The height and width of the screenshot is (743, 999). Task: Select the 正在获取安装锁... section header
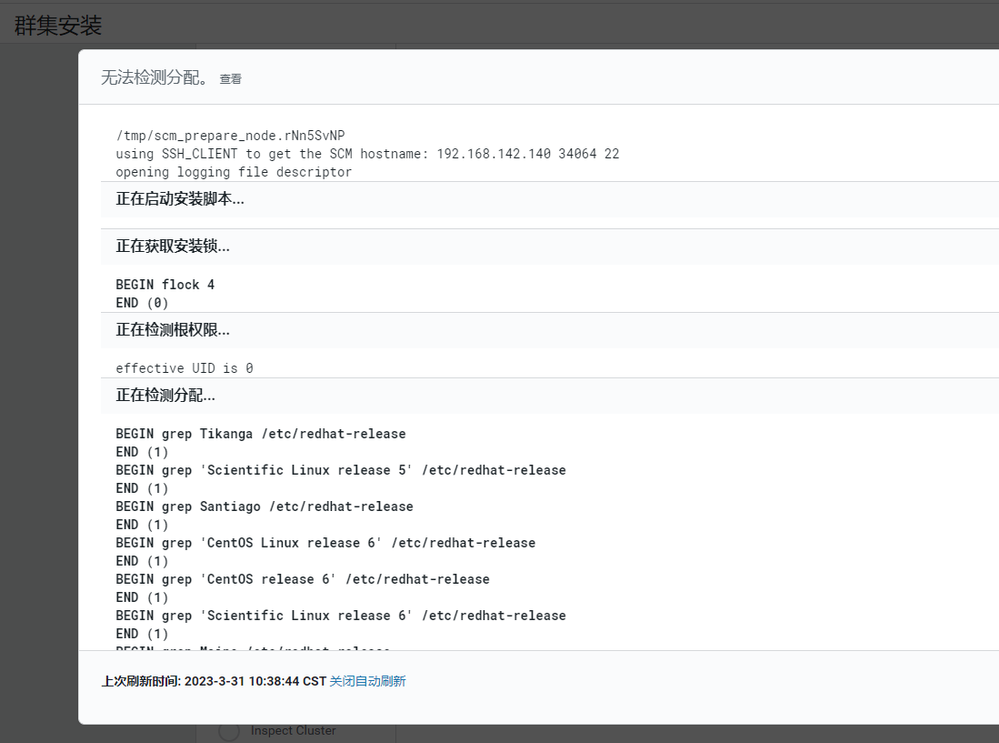(x=549, y=247)
